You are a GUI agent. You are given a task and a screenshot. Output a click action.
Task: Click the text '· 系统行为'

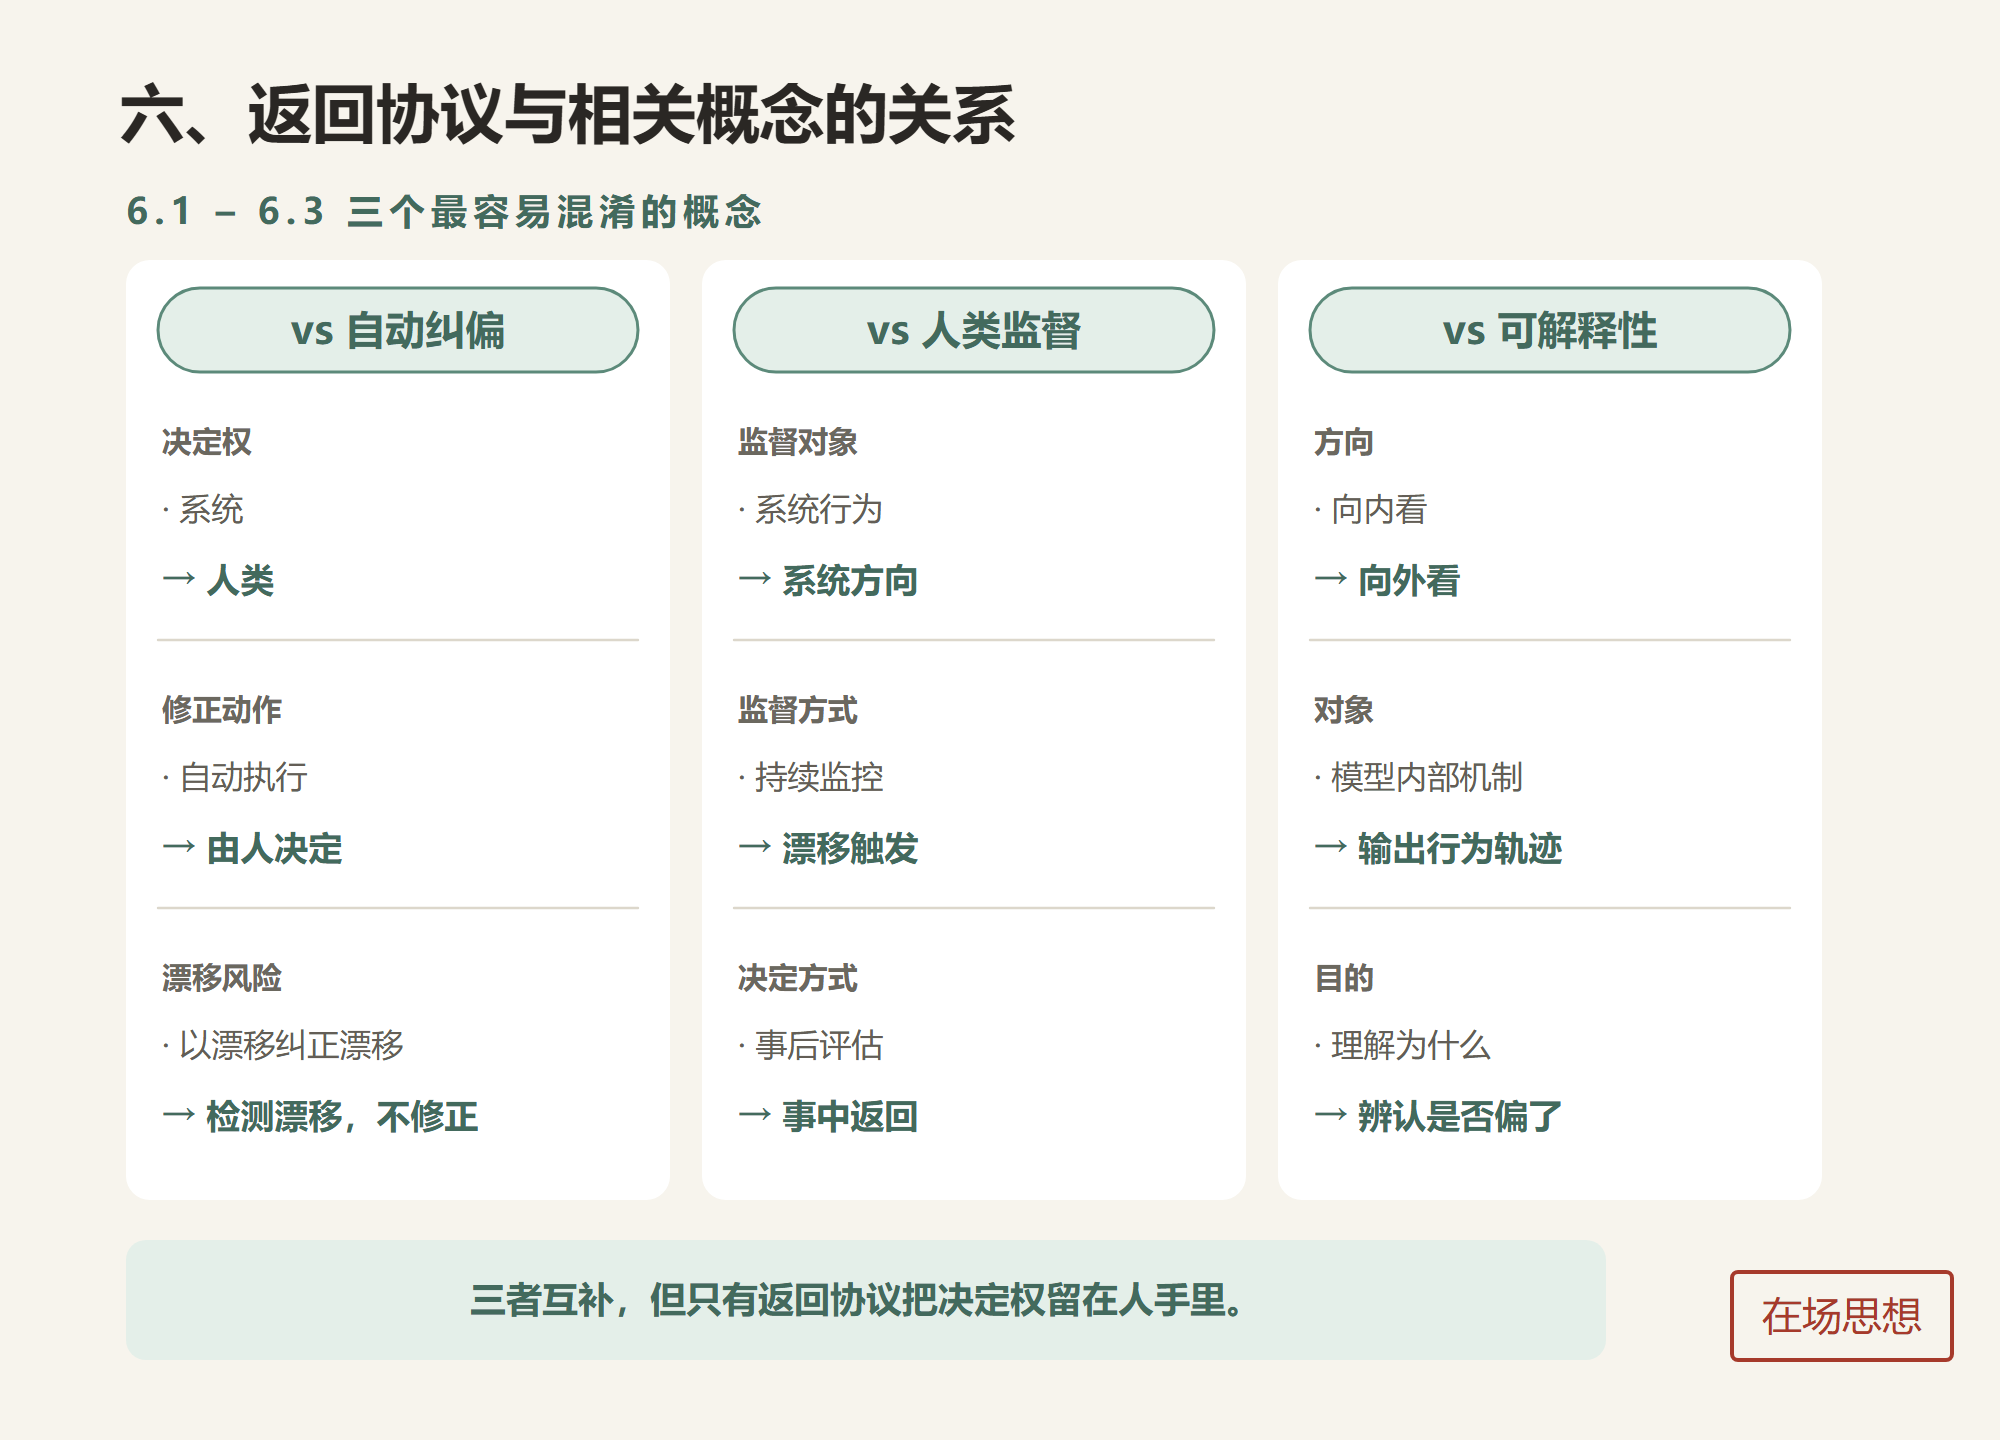tap(811, 510)
